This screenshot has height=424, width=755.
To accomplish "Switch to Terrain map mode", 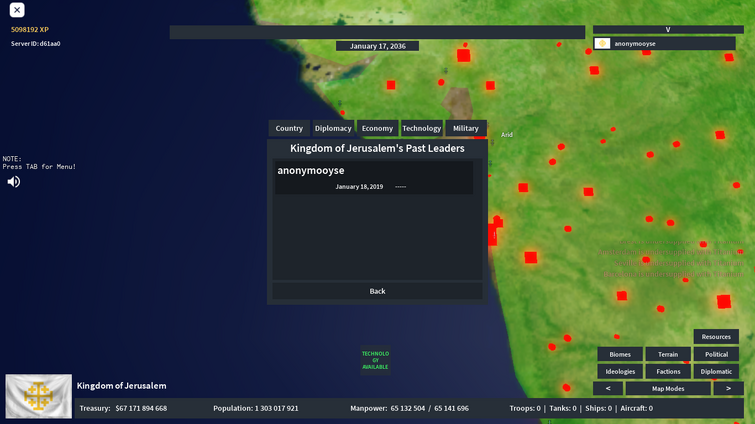I will (x=668, y=354).
